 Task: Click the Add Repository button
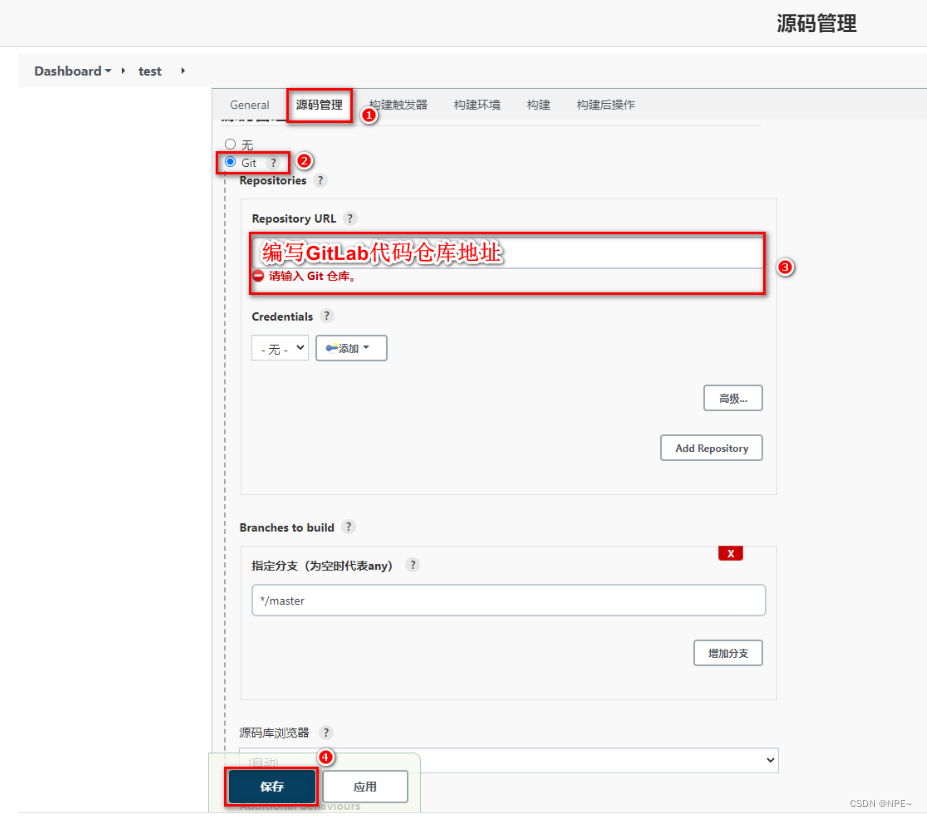point(711,448)
